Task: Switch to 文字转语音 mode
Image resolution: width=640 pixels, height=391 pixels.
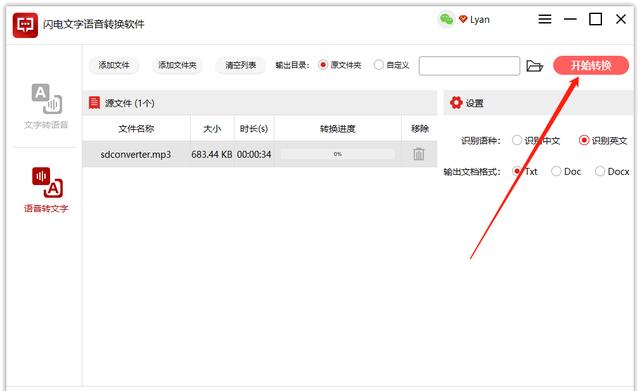Action: 46,106
